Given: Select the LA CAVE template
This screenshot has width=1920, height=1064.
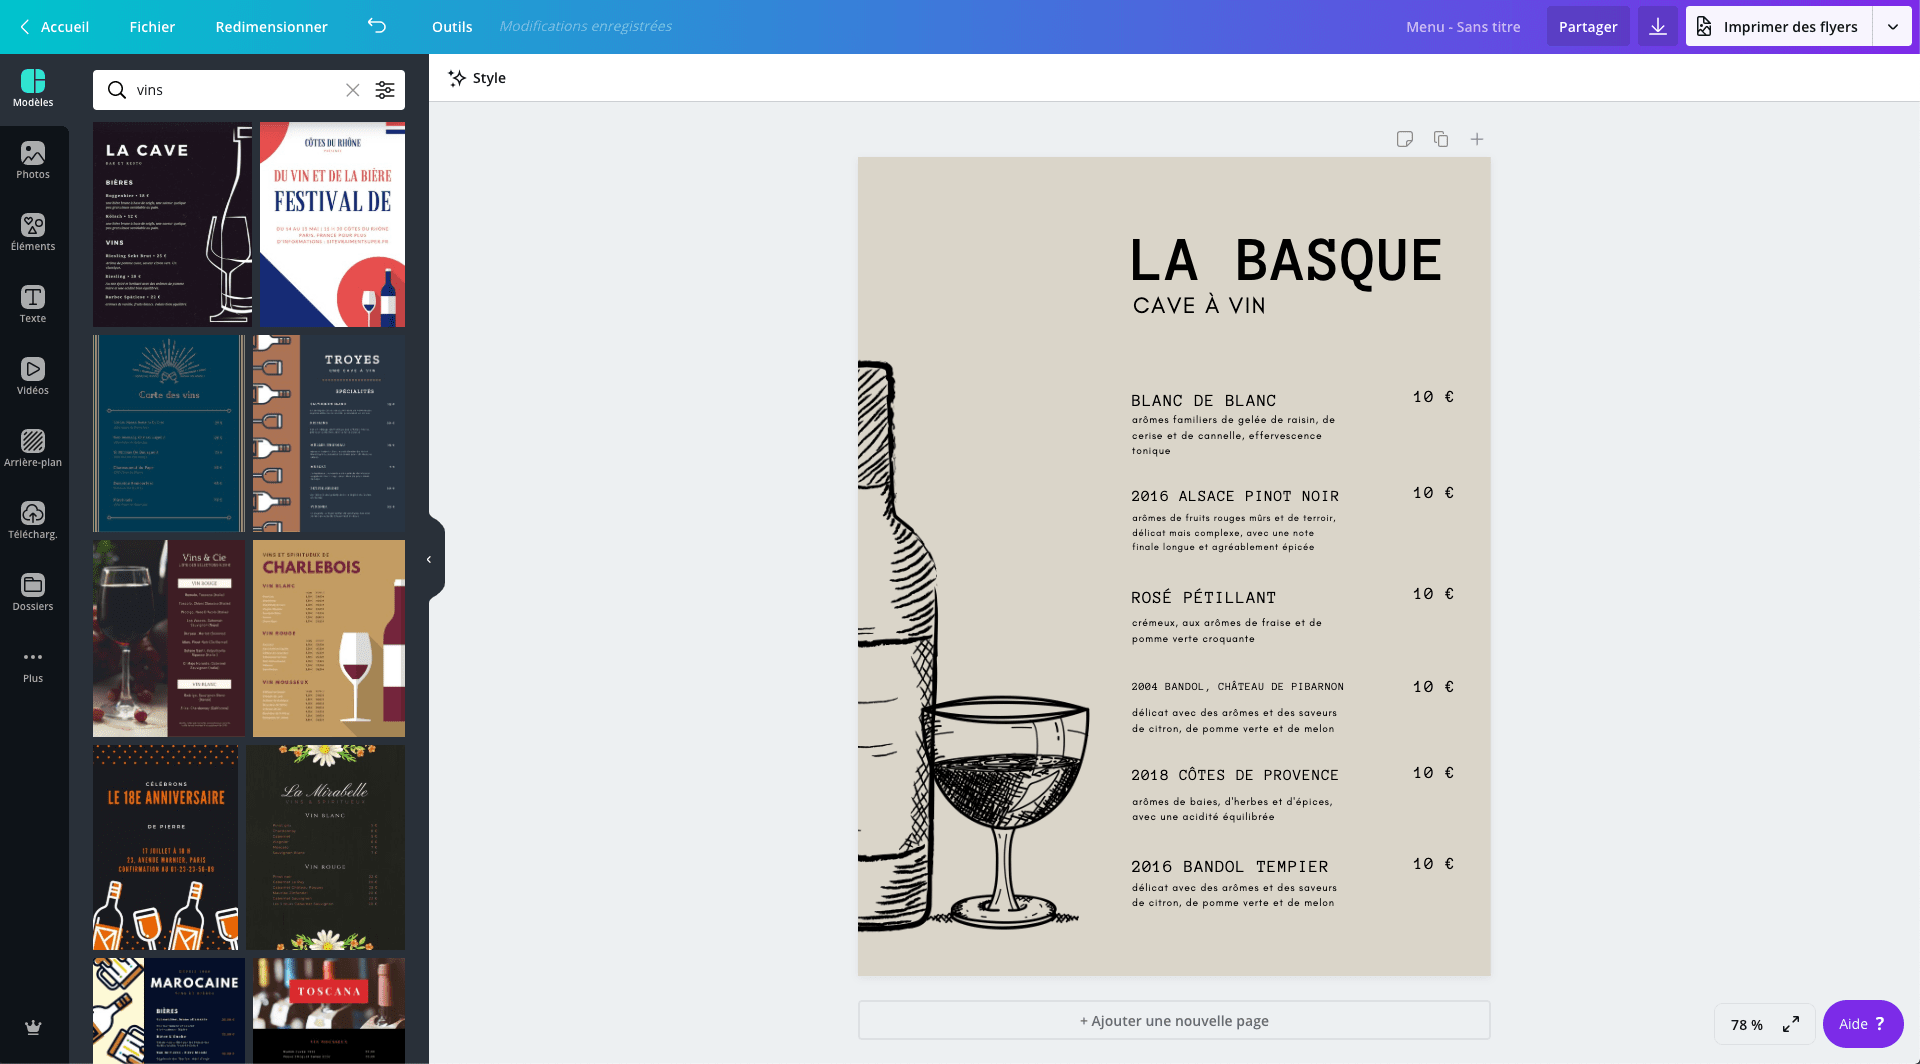Looking at the screenshot, I should pos(173,225).
